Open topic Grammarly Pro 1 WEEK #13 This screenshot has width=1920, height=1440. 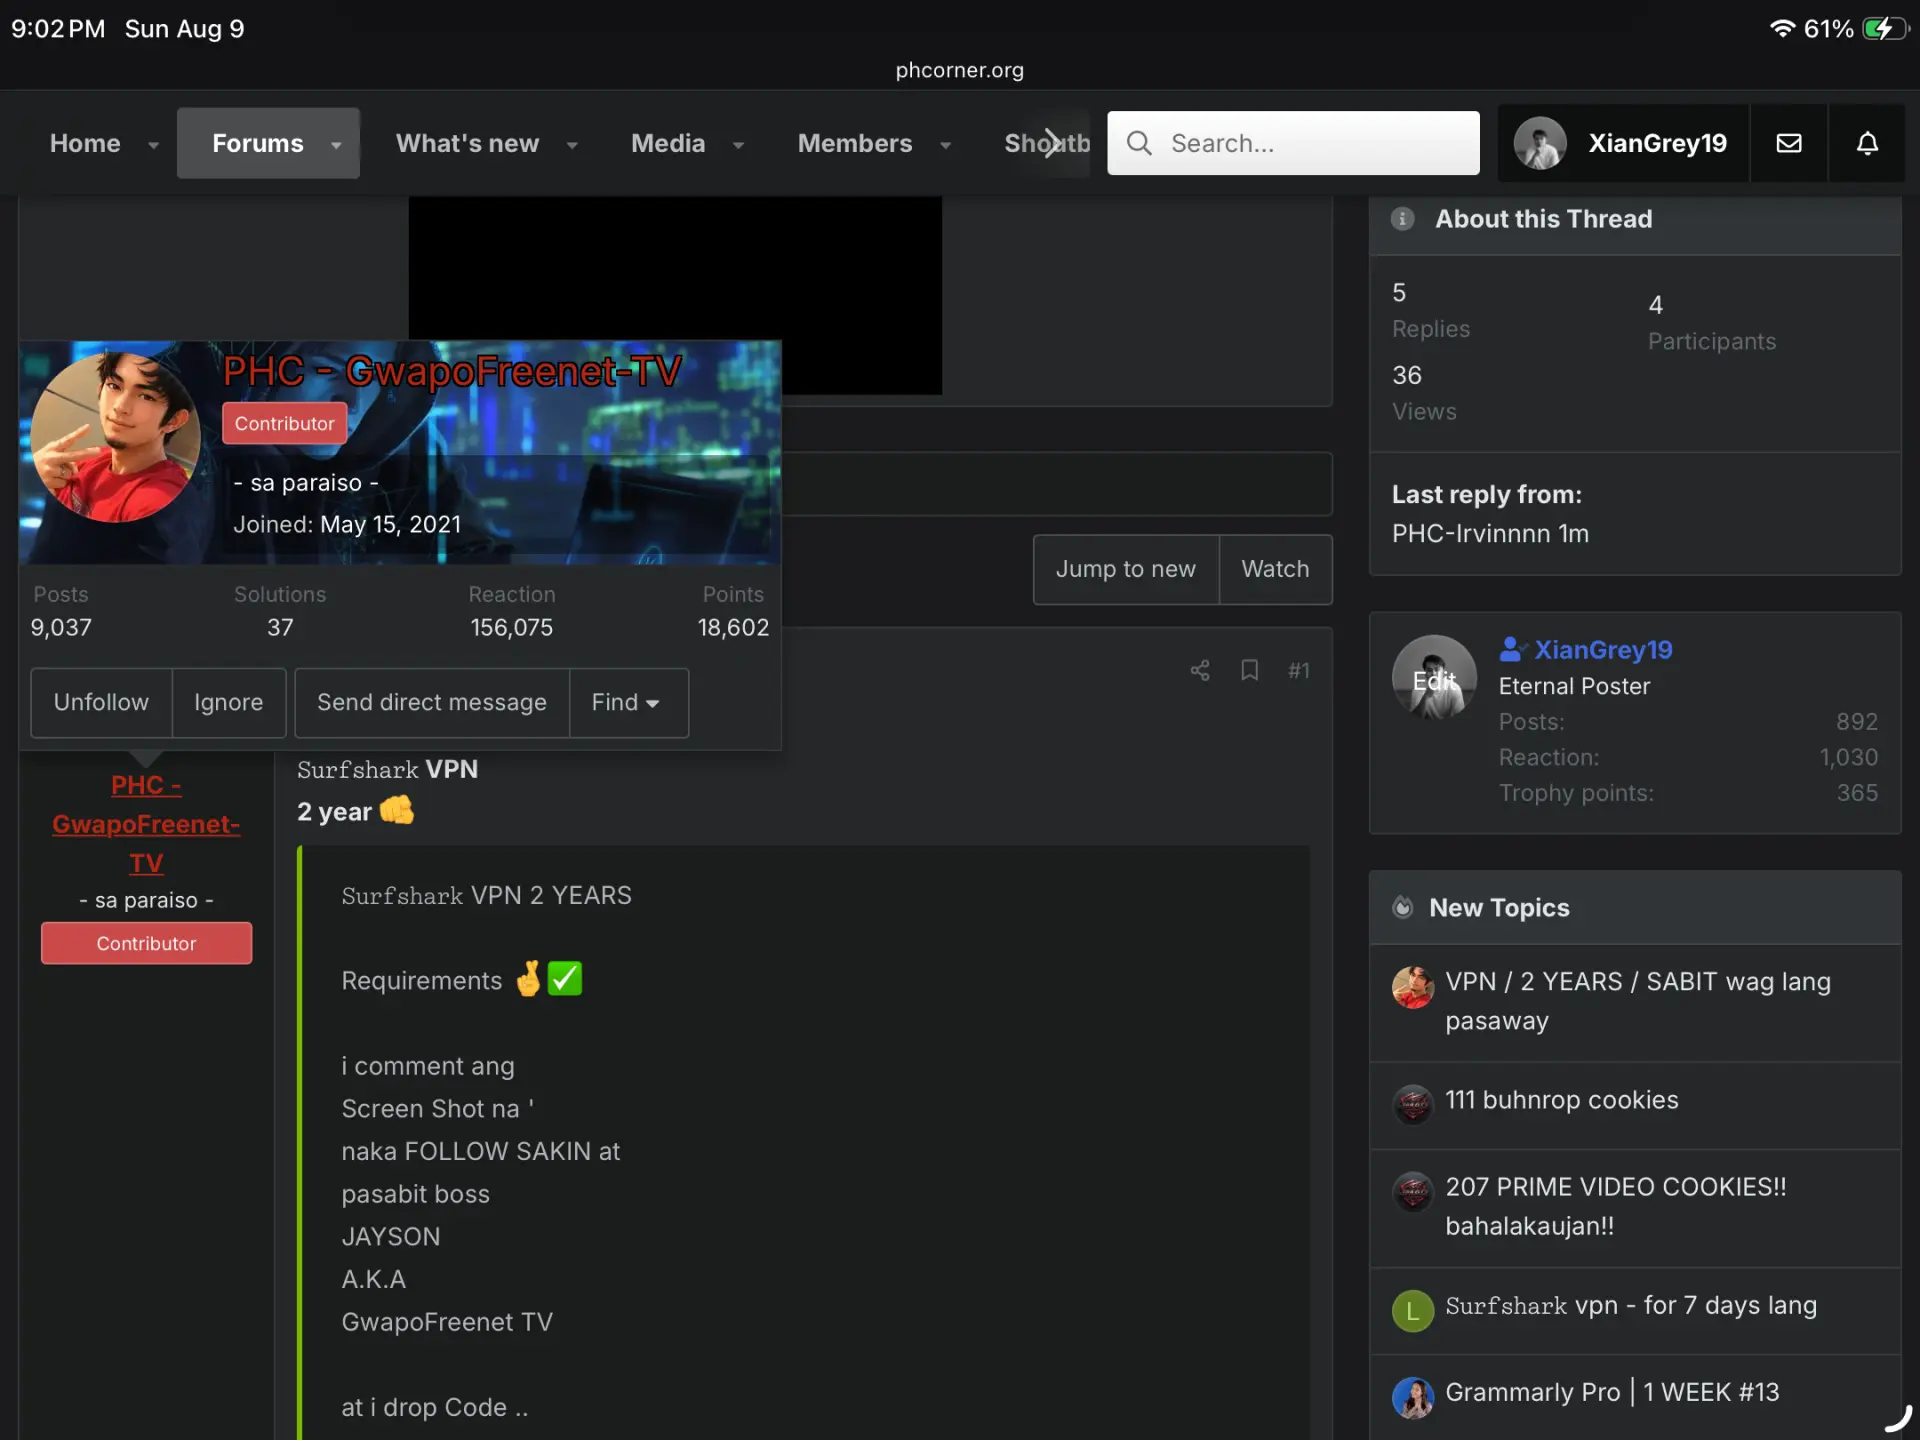pos(1612,1392)
